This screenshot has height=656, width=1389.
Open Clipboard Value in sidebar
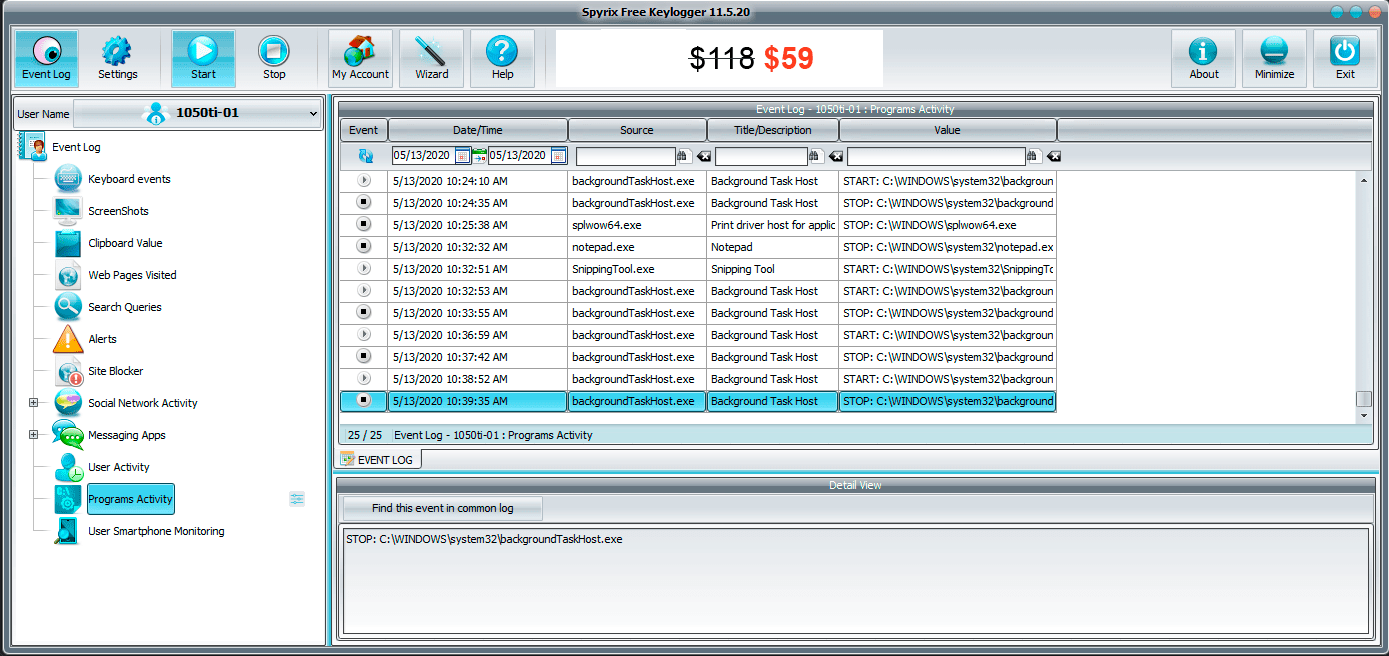point(125,243)
